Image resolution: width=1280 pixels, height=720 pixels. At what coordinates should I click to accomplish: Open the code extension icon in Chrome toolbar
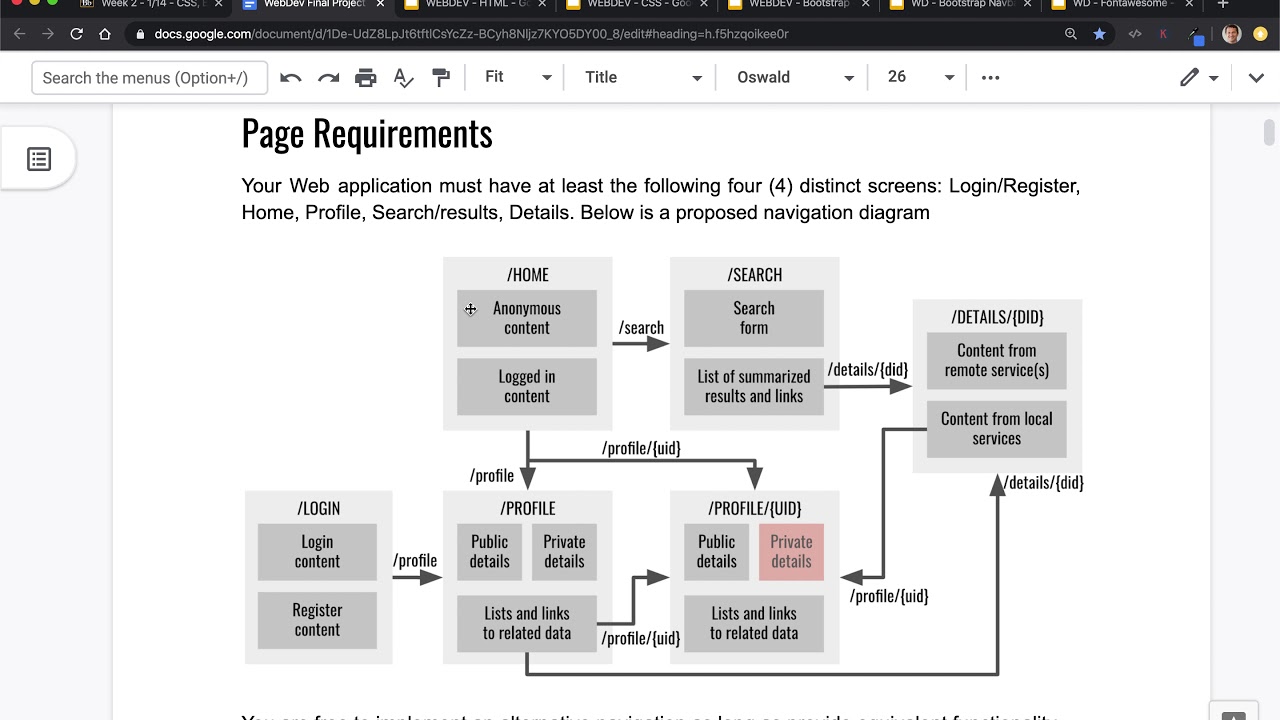(x=1134, y=34)
